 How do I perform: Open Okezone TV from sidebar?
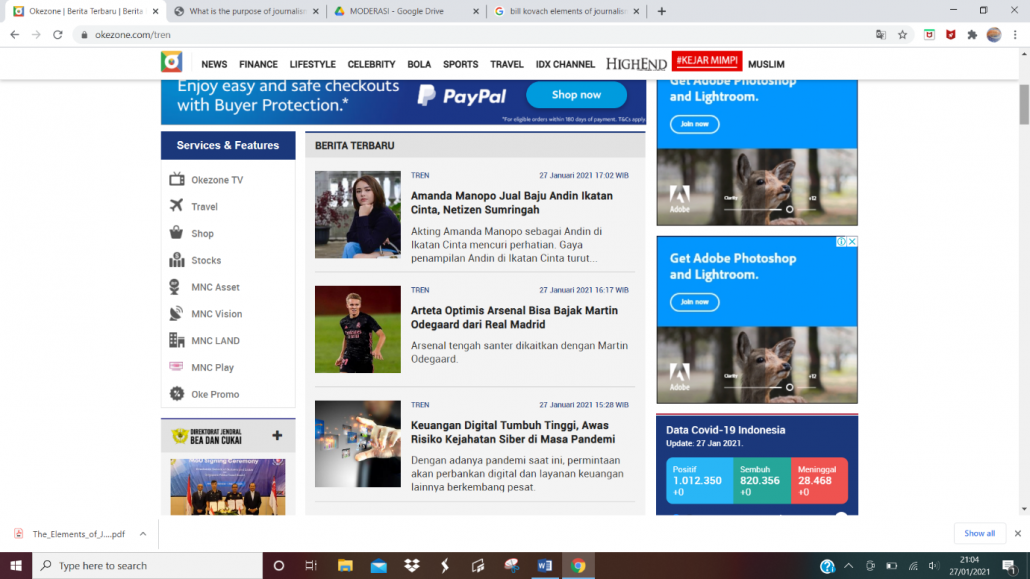click(x=206, y=179)
